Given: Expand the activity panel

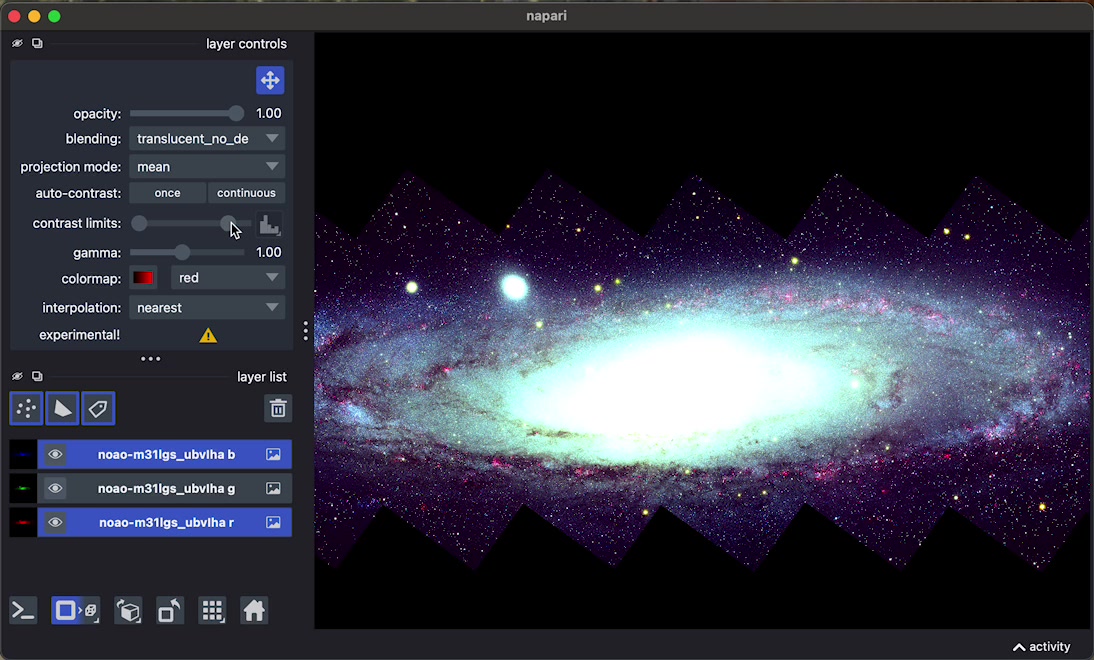Looking at the screenshot, I should coord(1041,647).
